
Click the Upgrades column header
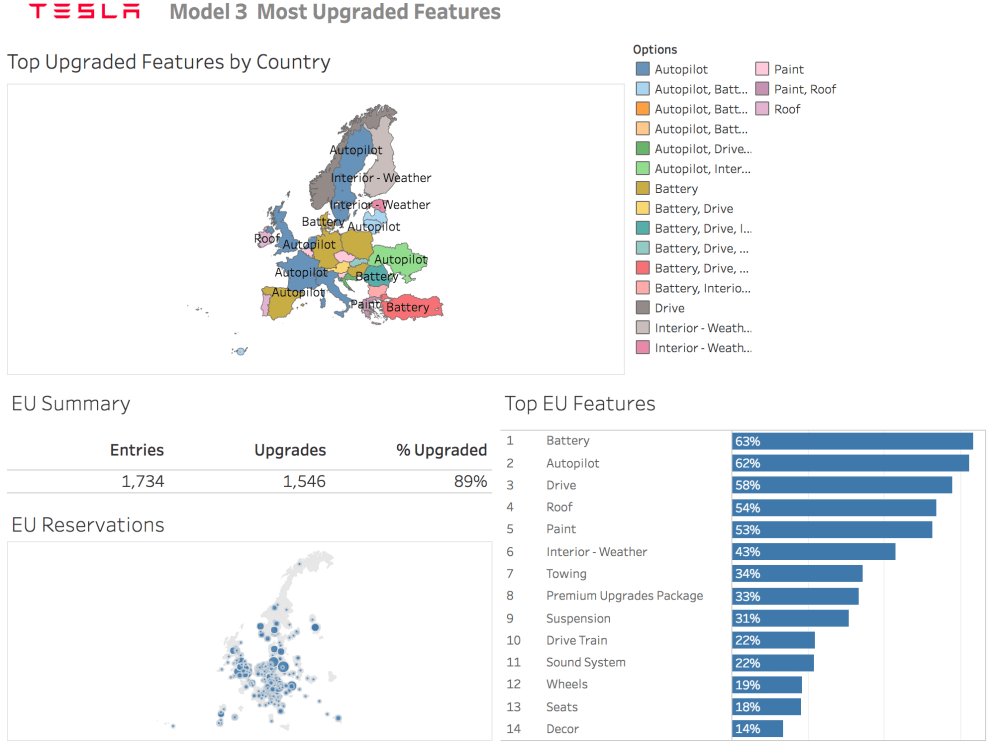click(x=290, y=450)
